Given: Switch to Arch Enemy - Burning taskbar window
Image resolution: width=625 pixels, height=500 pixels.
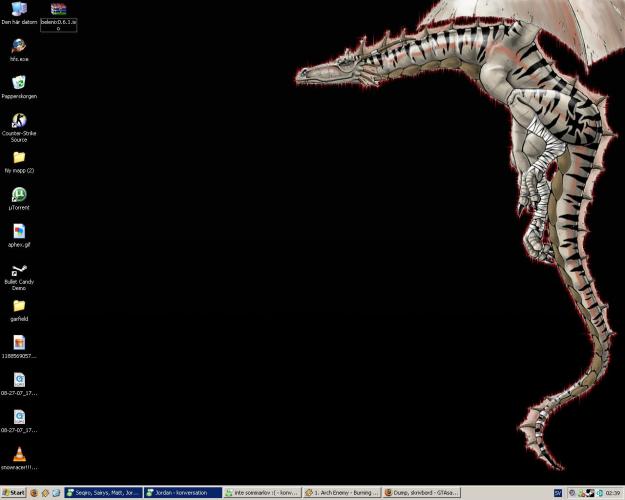Looking at the screenshot, I should click(x=341, y=493).
